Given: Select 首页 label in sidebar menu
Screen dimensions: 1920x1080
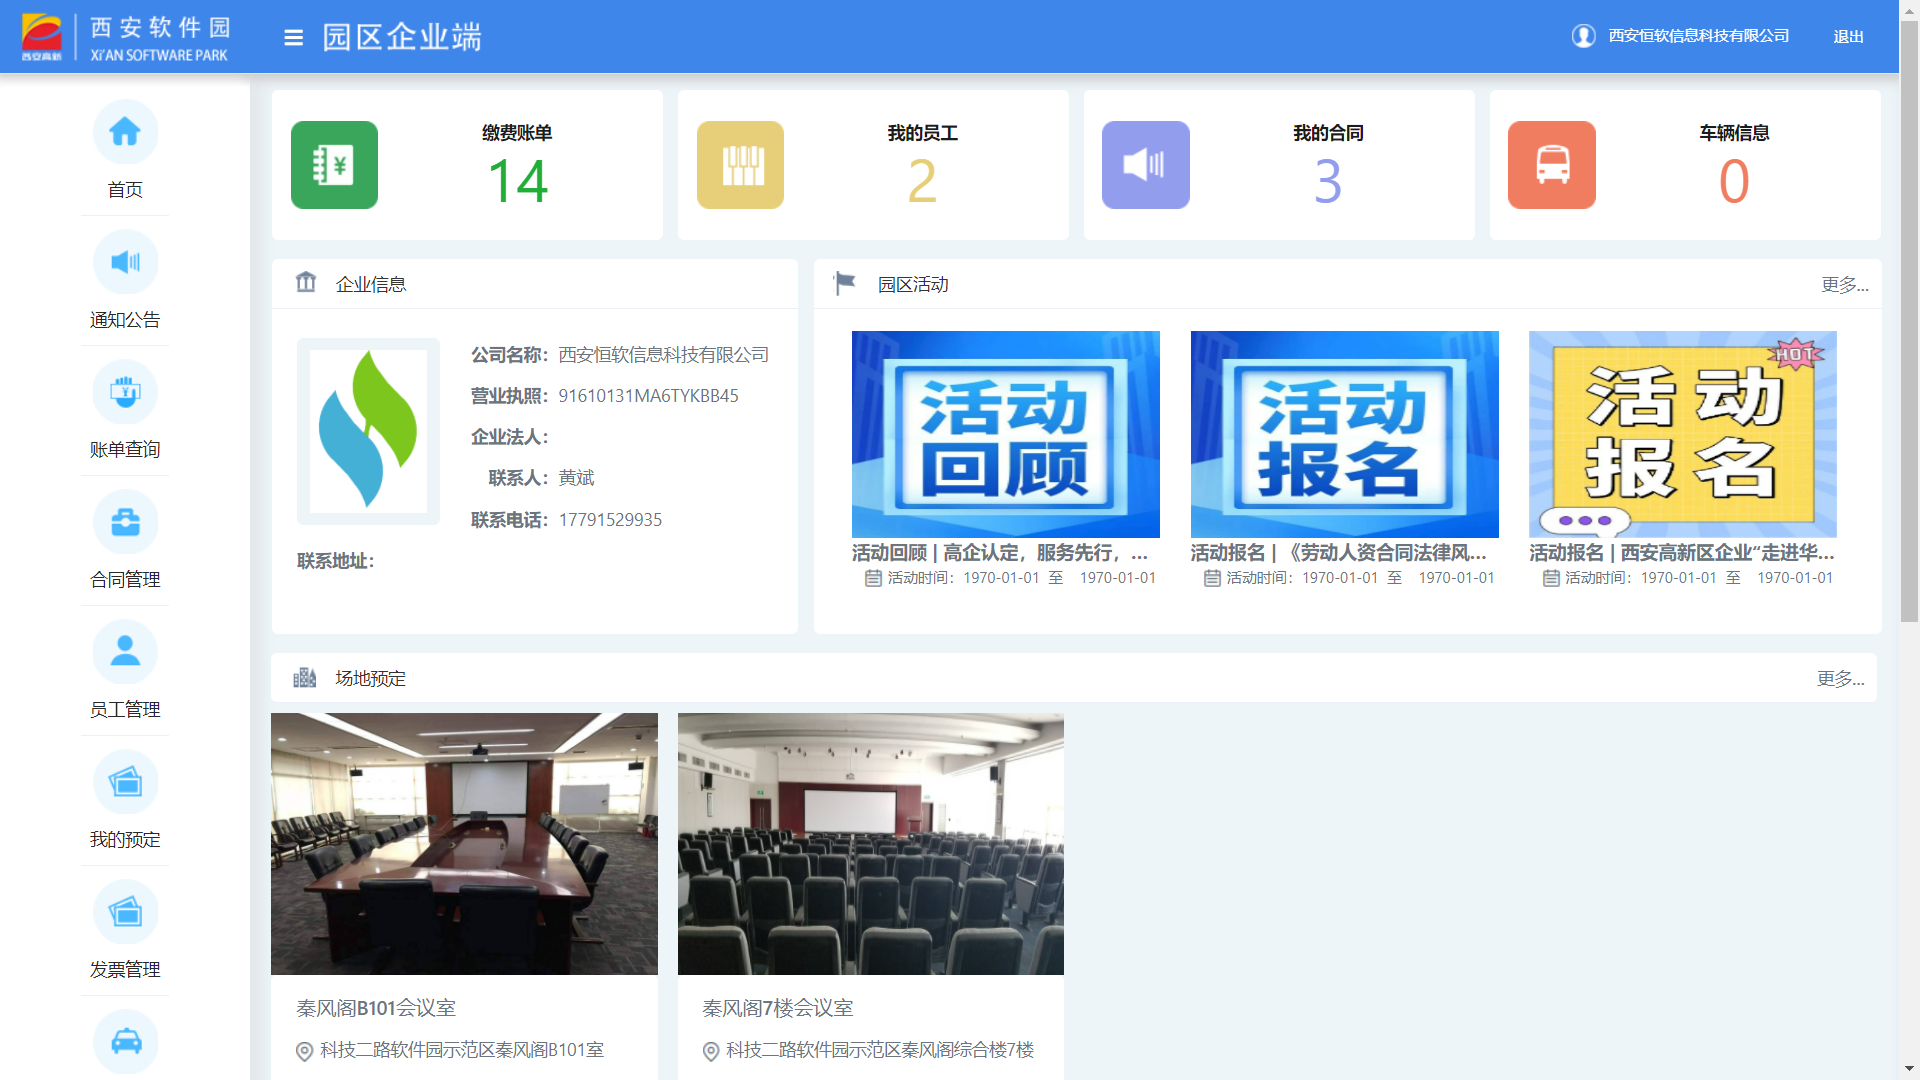Looking at the screenshot, I should pos(125,190).
